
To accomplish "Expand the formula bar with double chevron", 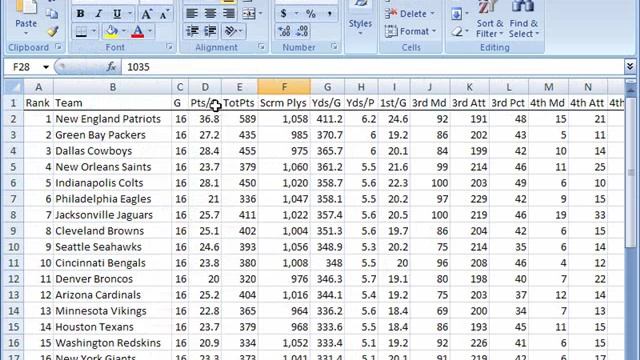I will click(630, 67).
